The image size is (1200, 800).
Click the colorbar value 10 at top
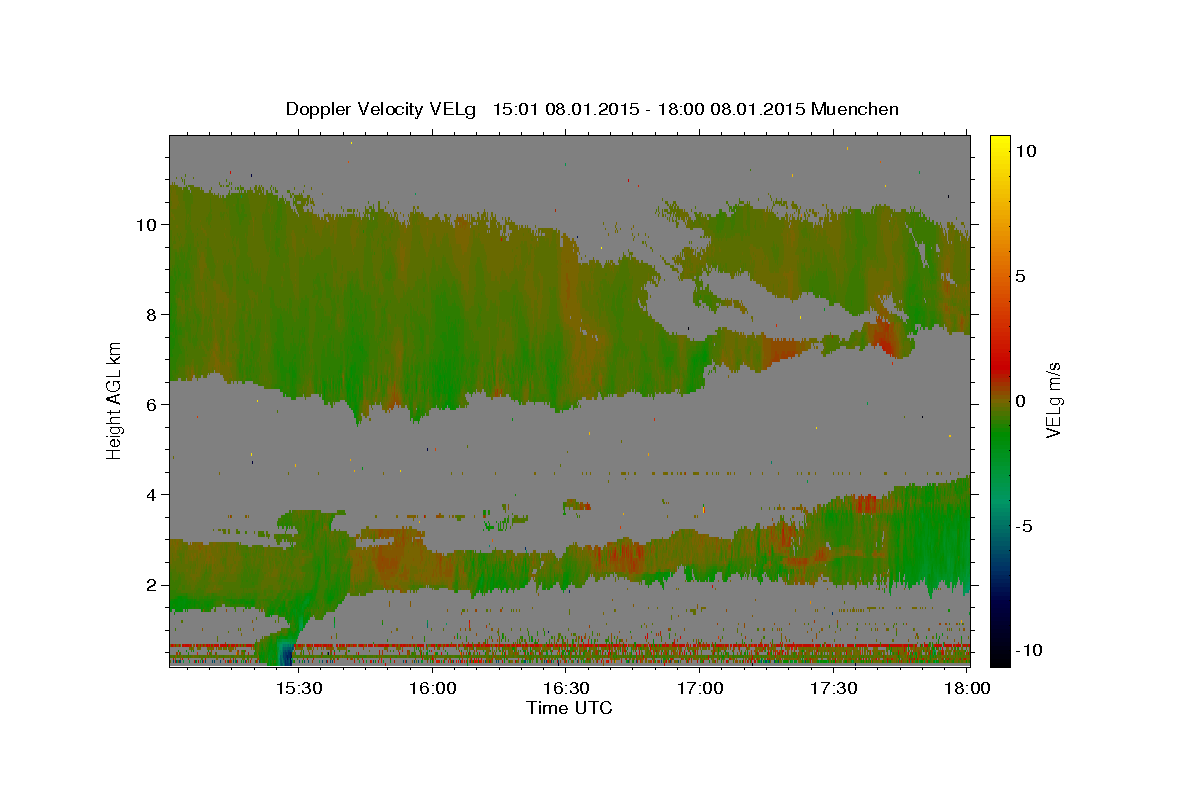click(x=1026, y=150)
